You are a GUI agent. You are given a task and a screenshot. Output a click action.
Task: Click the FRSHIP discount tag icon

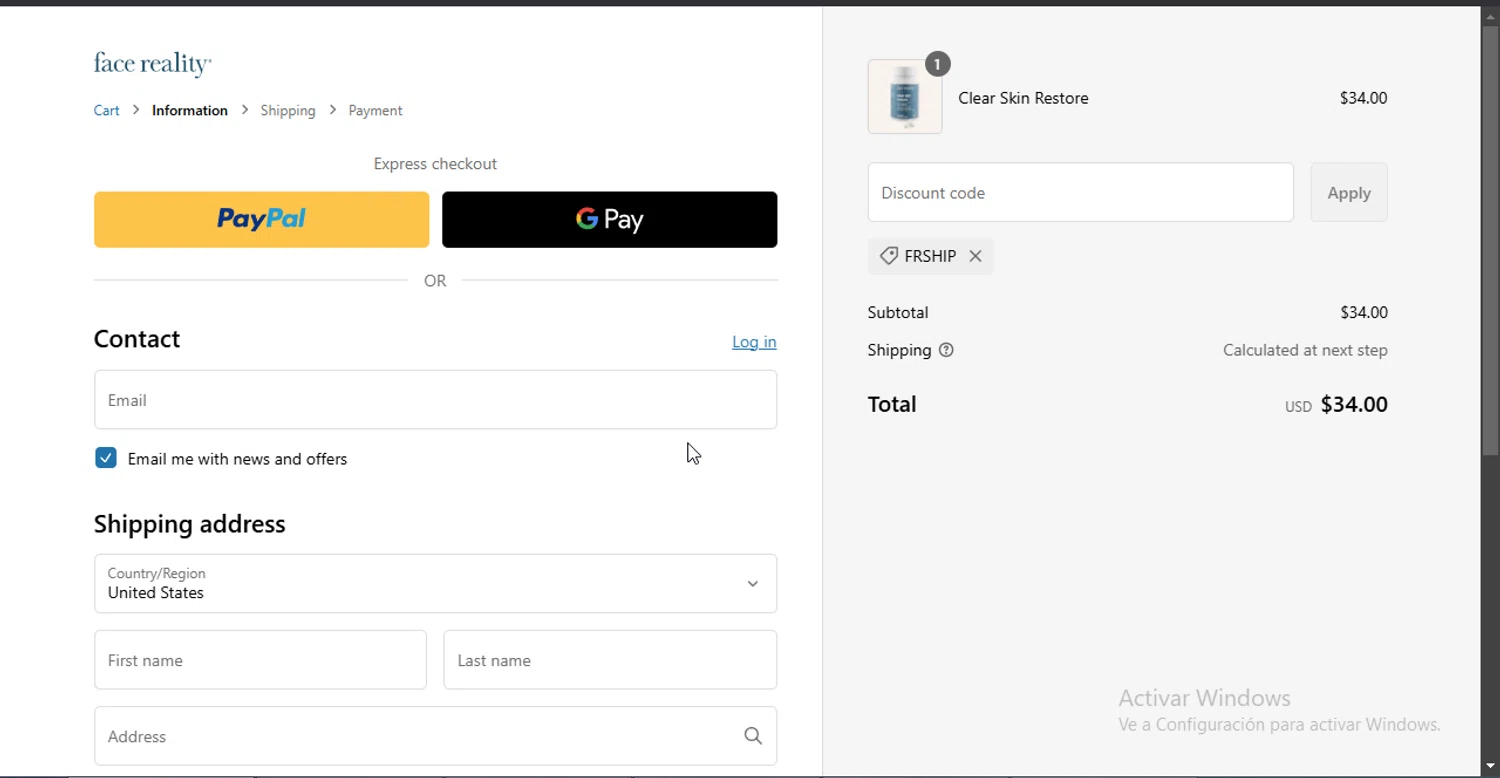point(888,256)
